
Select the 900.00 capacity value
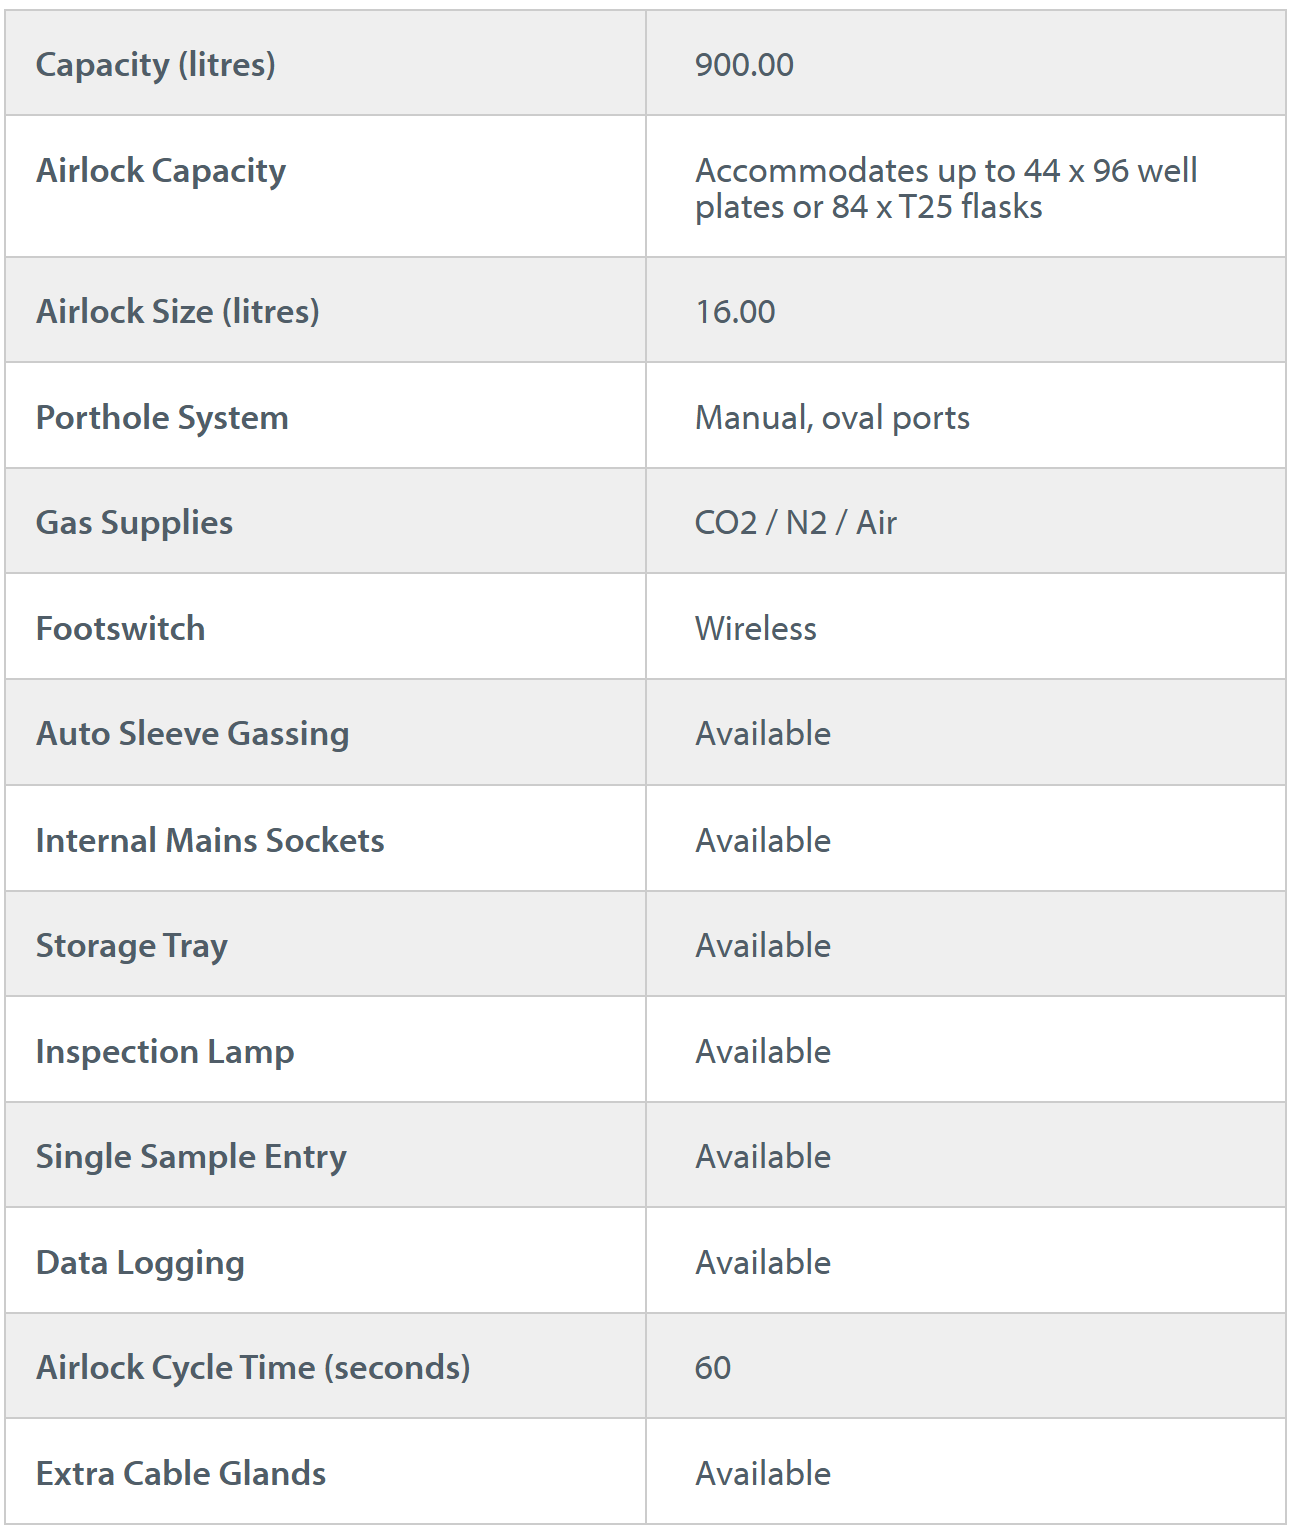744,65
